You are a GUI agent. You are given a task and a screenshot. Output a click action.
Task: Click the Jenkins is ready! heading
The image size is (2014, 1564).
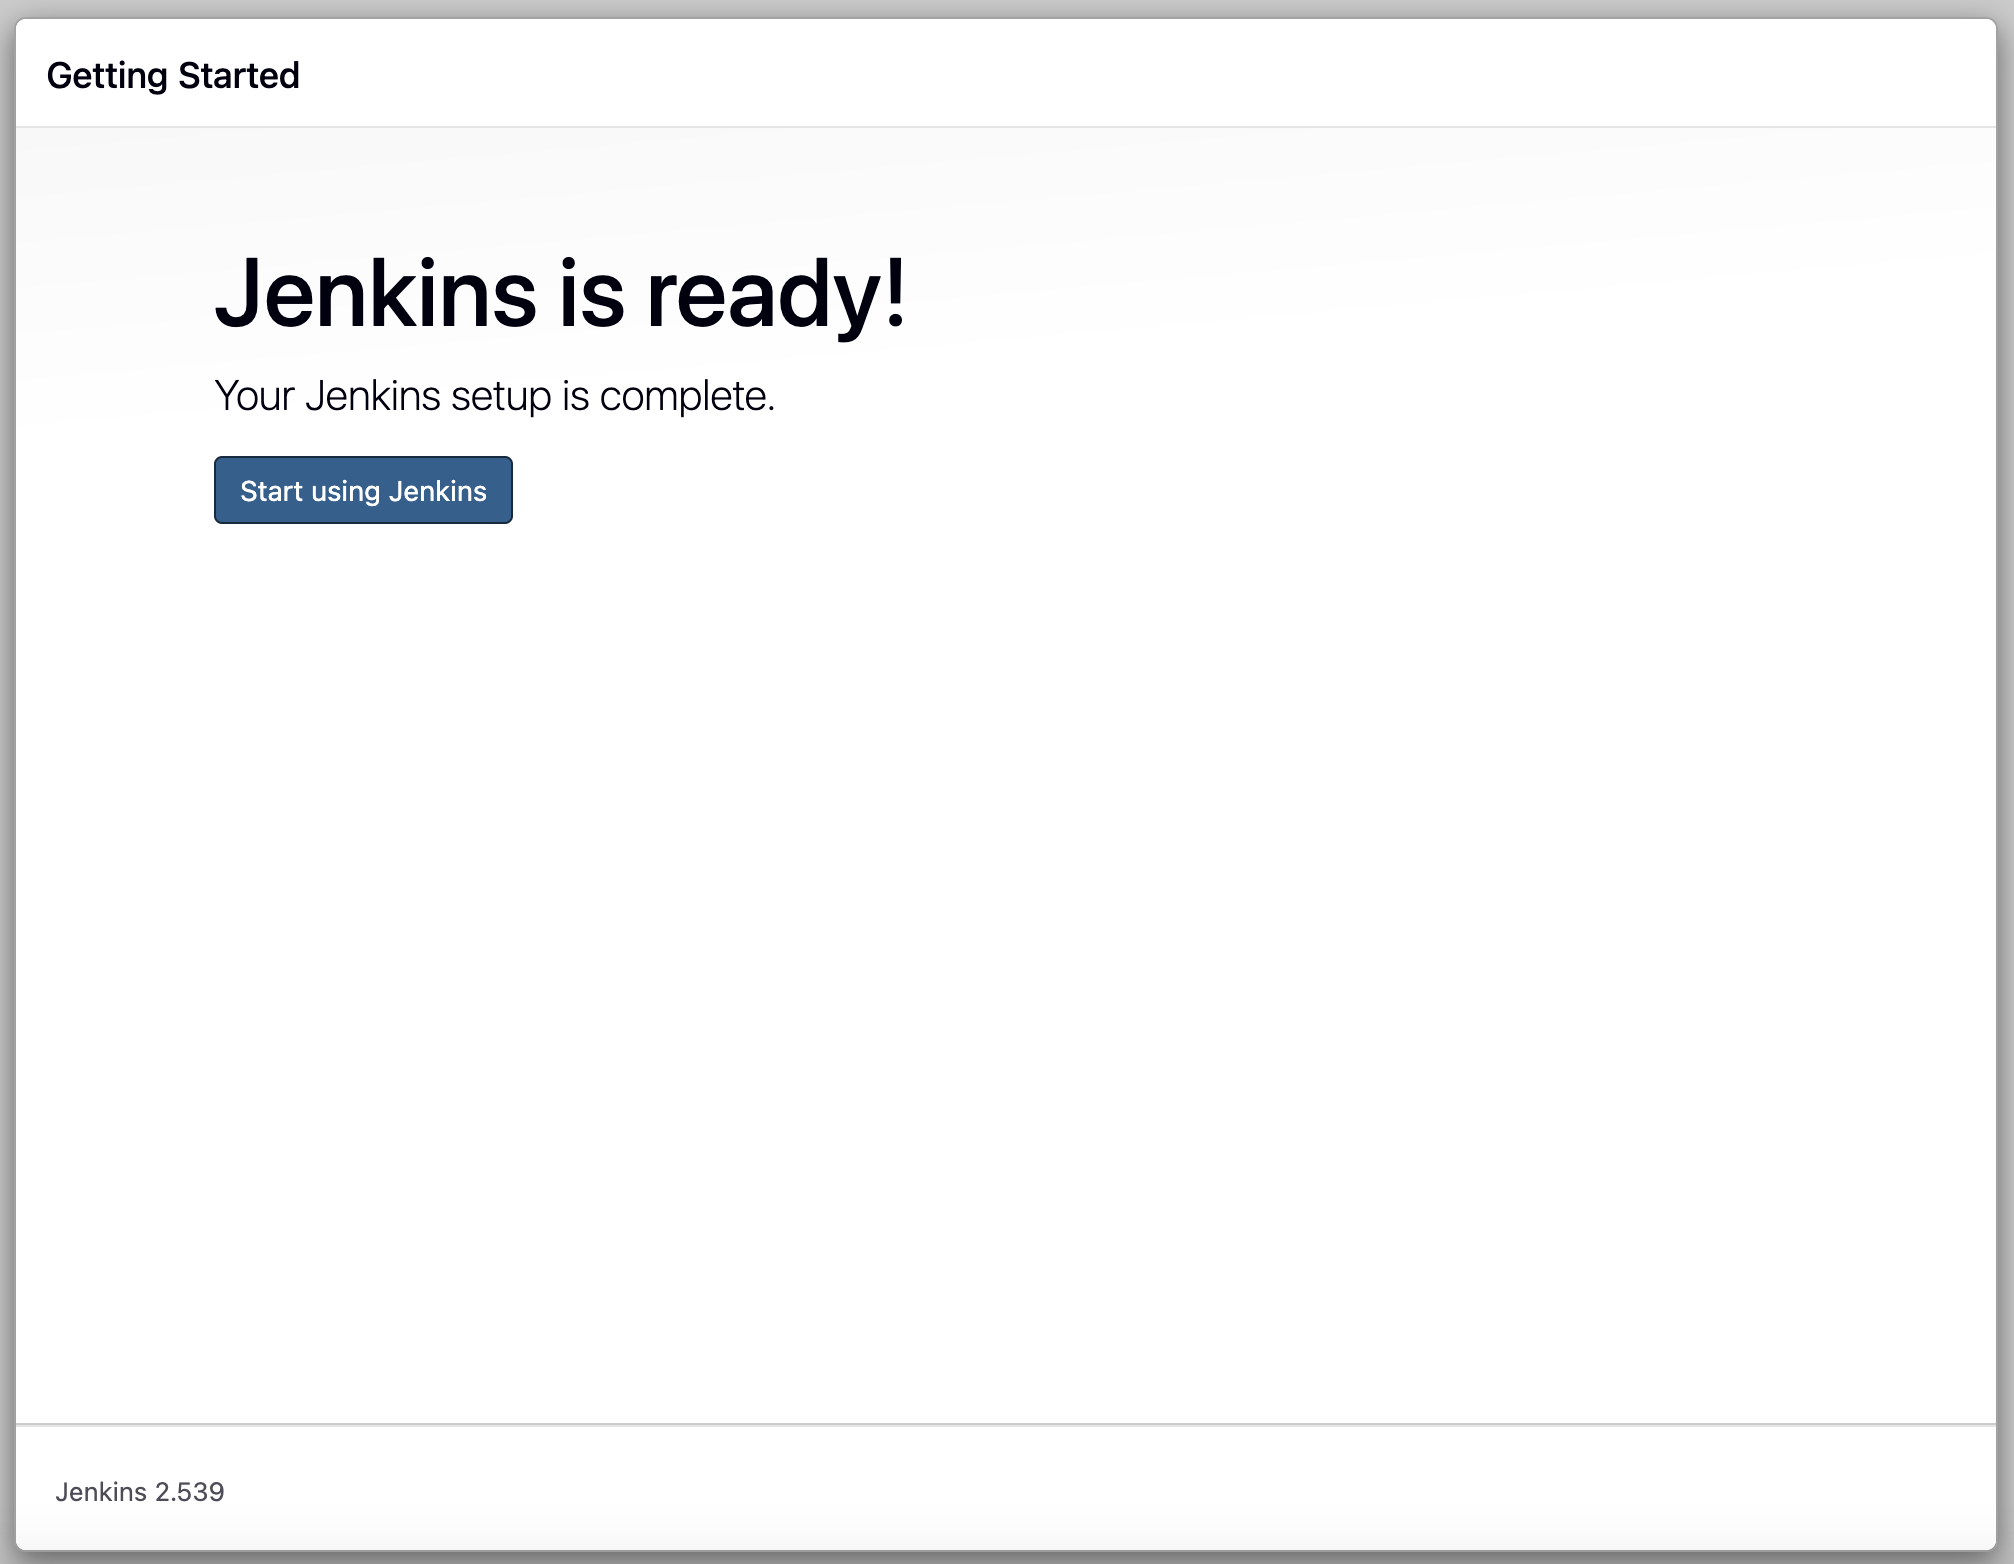tap(560, 293)
